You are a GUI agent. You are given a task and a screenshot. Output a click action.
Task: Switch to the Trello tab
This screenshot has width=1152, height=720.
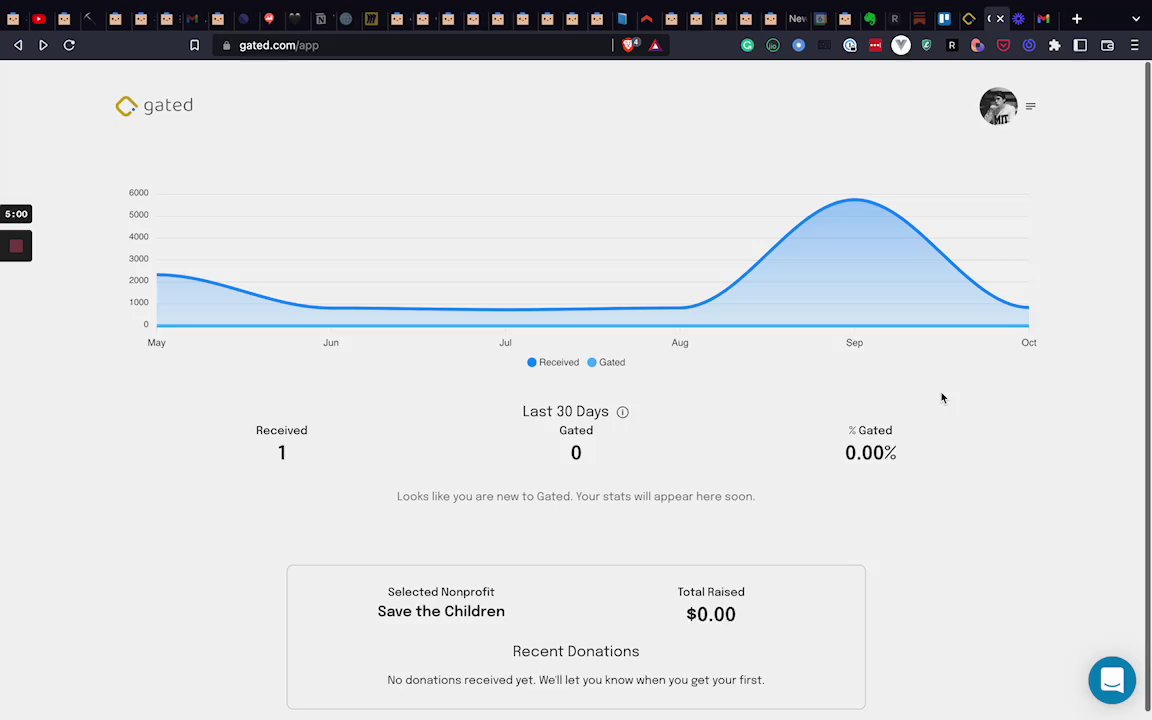944,18
